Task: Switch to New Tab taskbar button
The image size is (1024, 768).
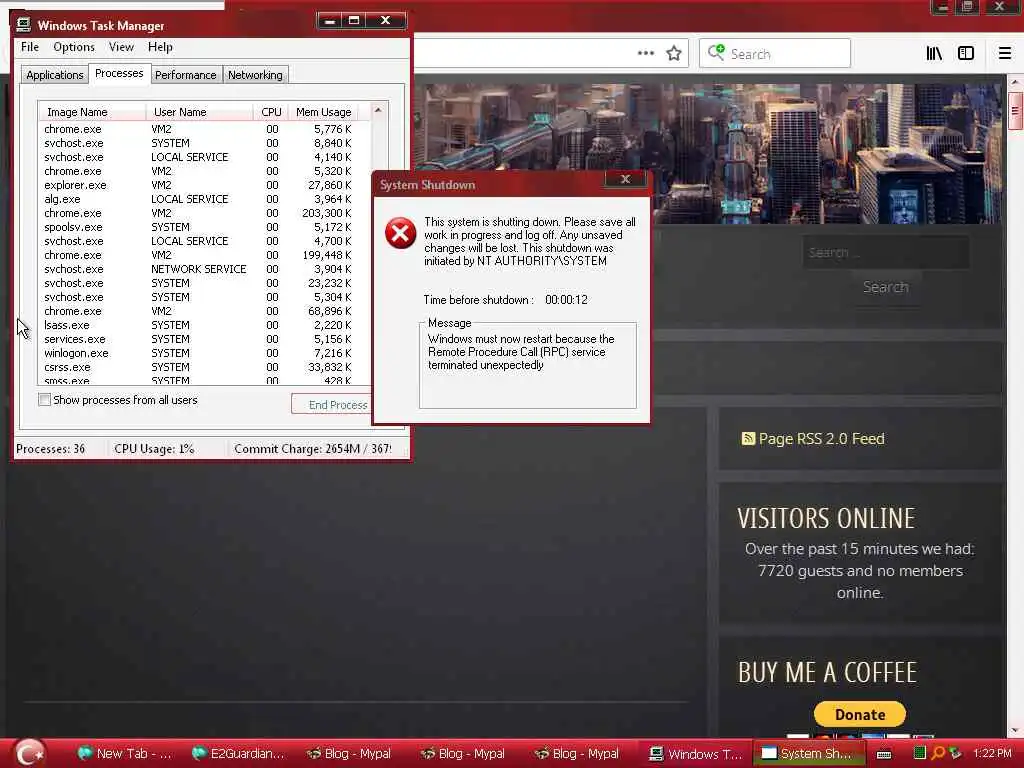Action: point(124,754)
